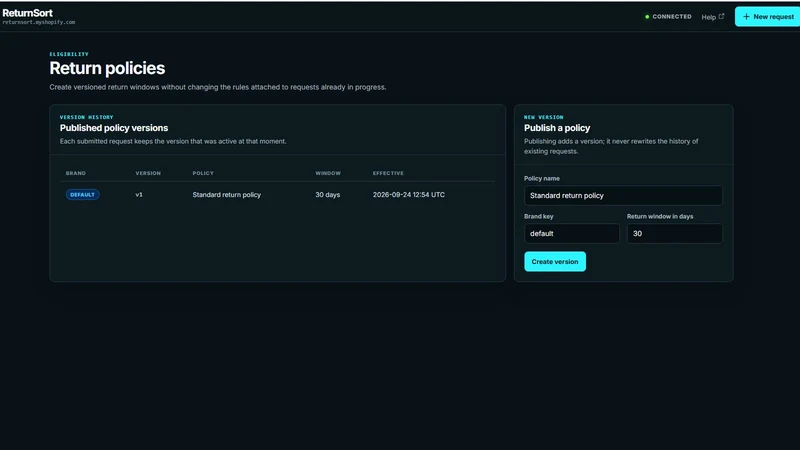Focus the Brand key input field

point(571,233)
